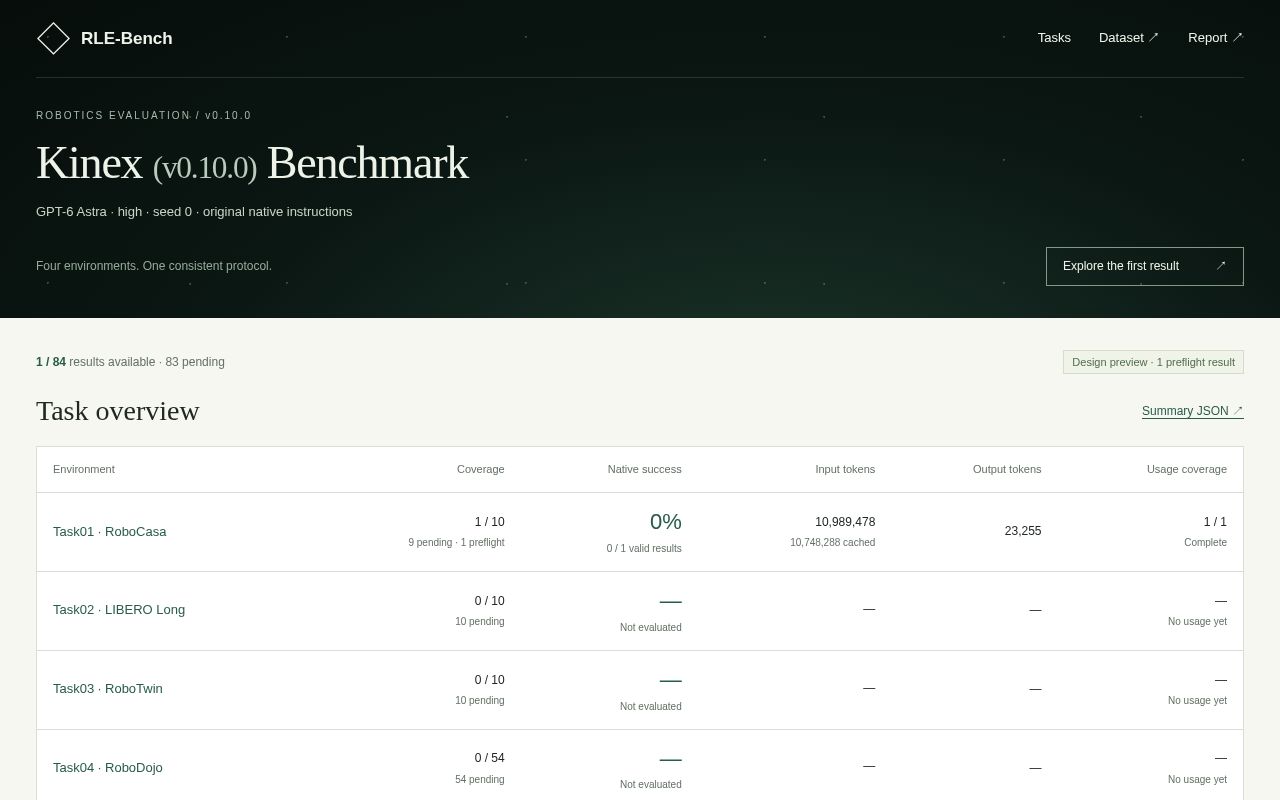Click the Coverage column header
The height and width of the screenshot is (800, 1280).
(x=481, y=469)
